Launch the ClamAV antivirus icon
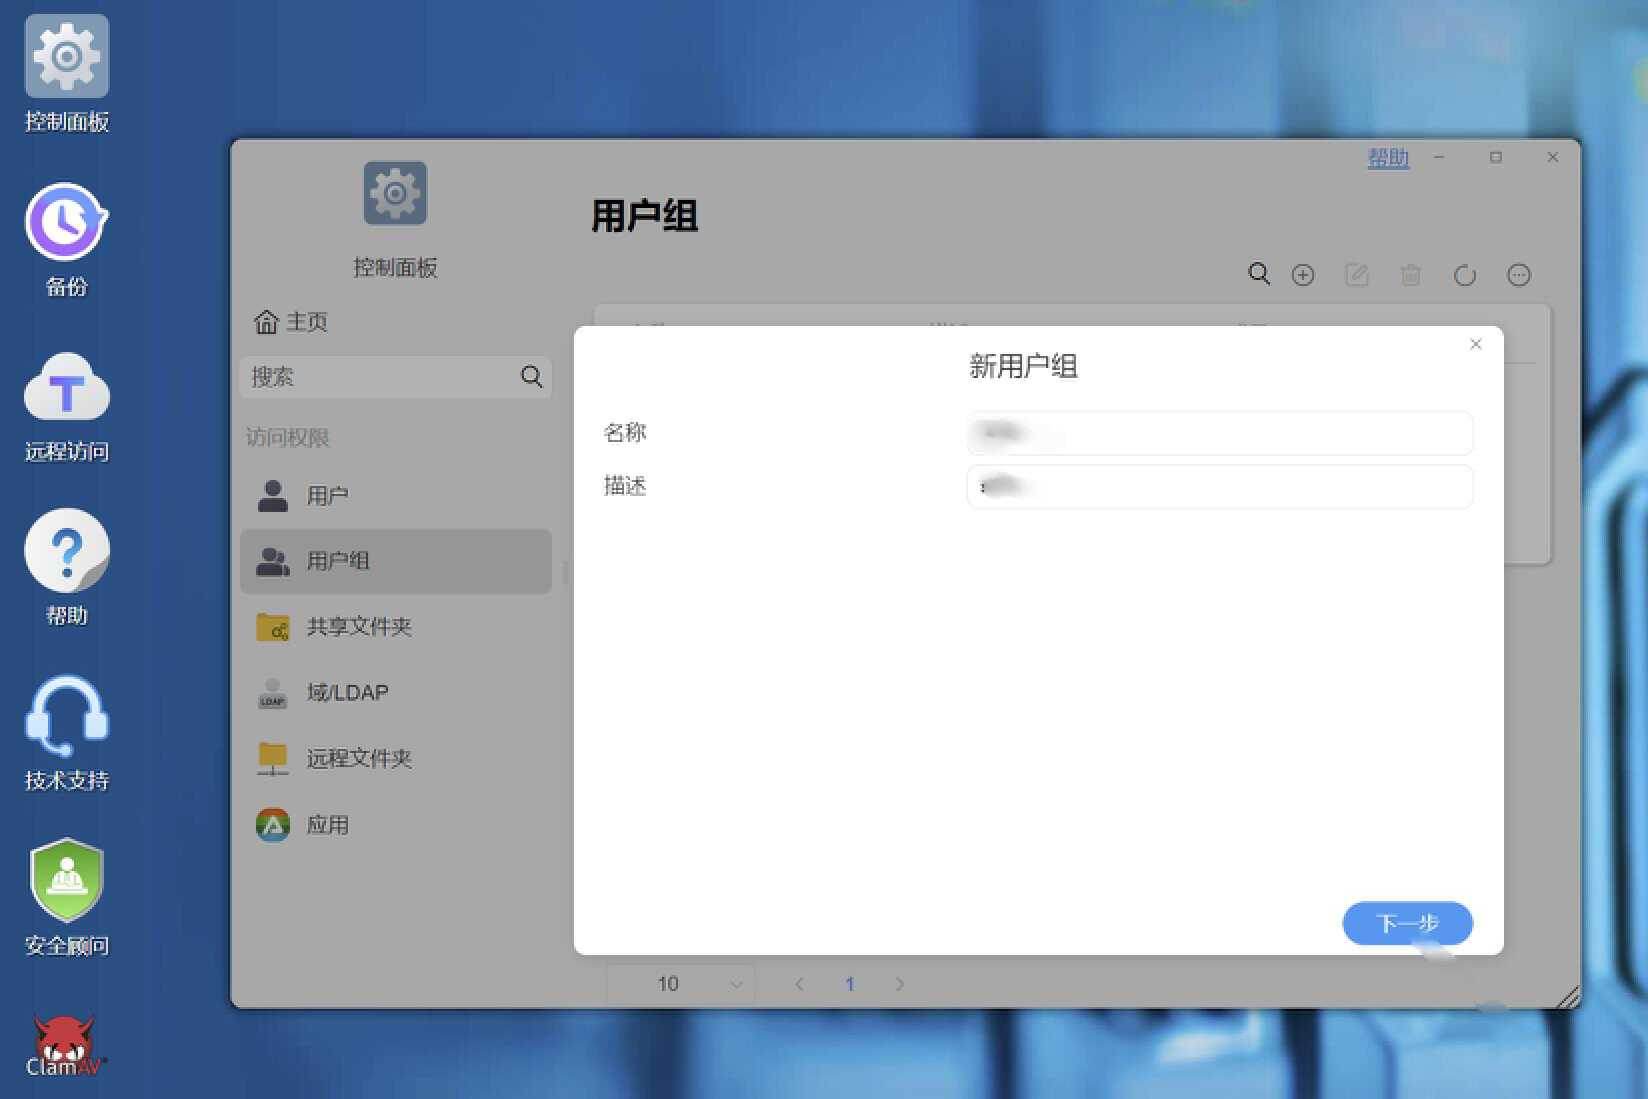This screenshot has width=1648, height=1099. tap(66, 1046)
